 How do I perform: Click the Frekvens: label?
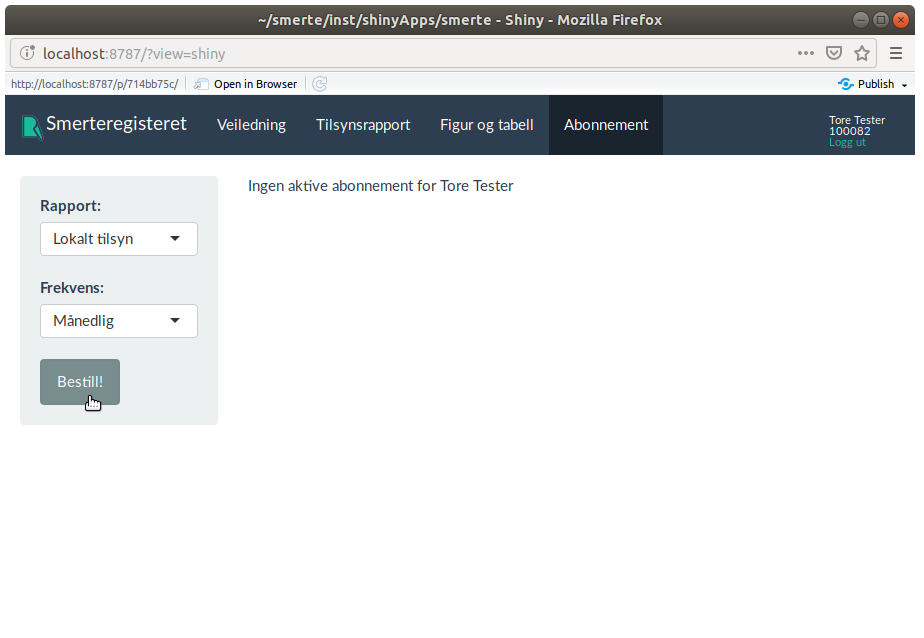click(x=72, y=287)
